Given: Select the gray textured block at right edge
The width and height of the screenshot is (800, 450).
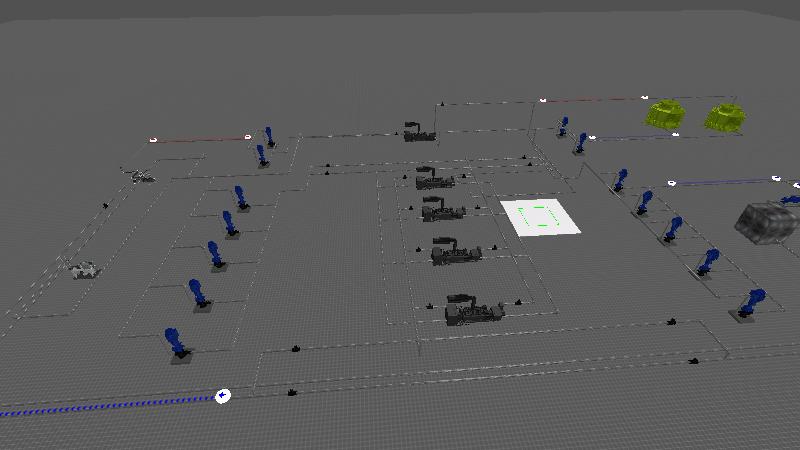Looking at the screenshot, I should pyautogui.click(x=766, y=221).
